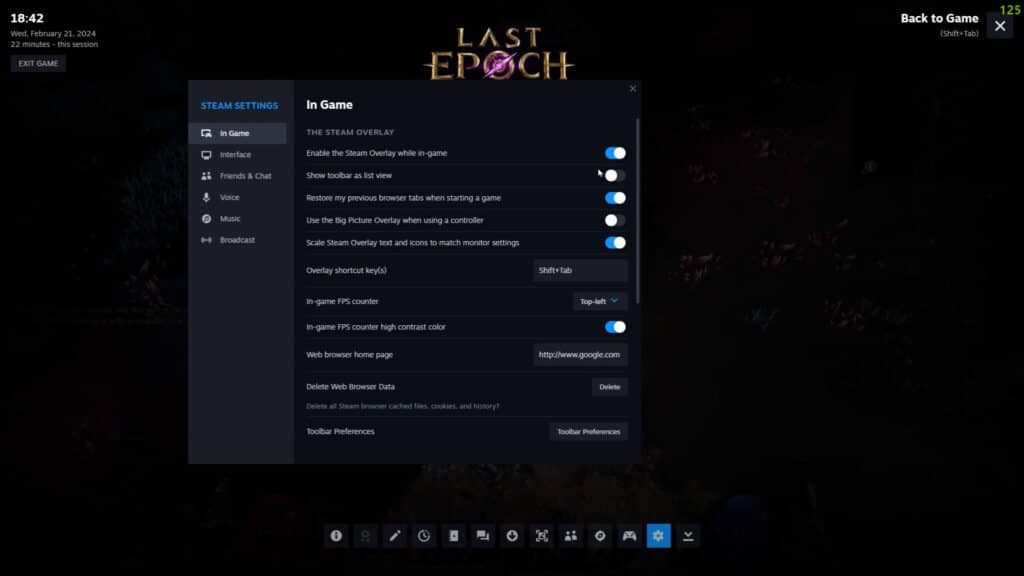Open the Screenshots capture icon
The height and width of the screenshot is (576, 1024).
tap(541, 536)
